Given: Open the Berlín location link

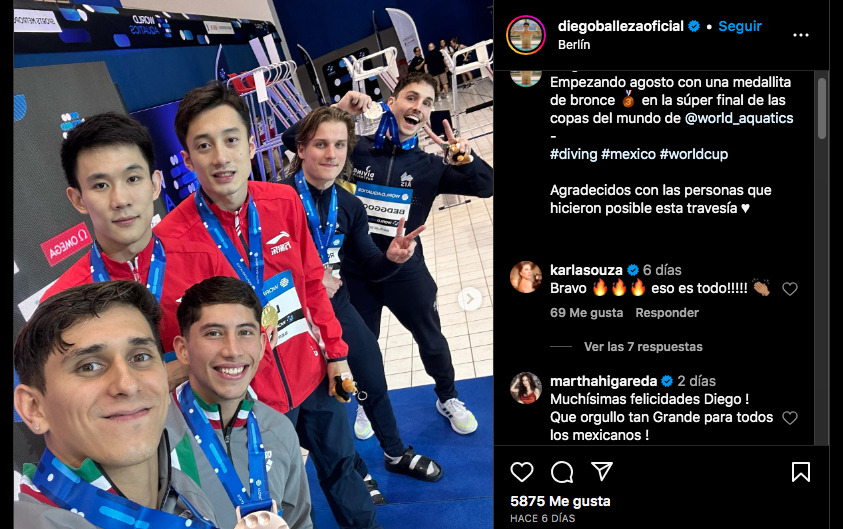Looking at the screenshot, I should tap(574, 45).
